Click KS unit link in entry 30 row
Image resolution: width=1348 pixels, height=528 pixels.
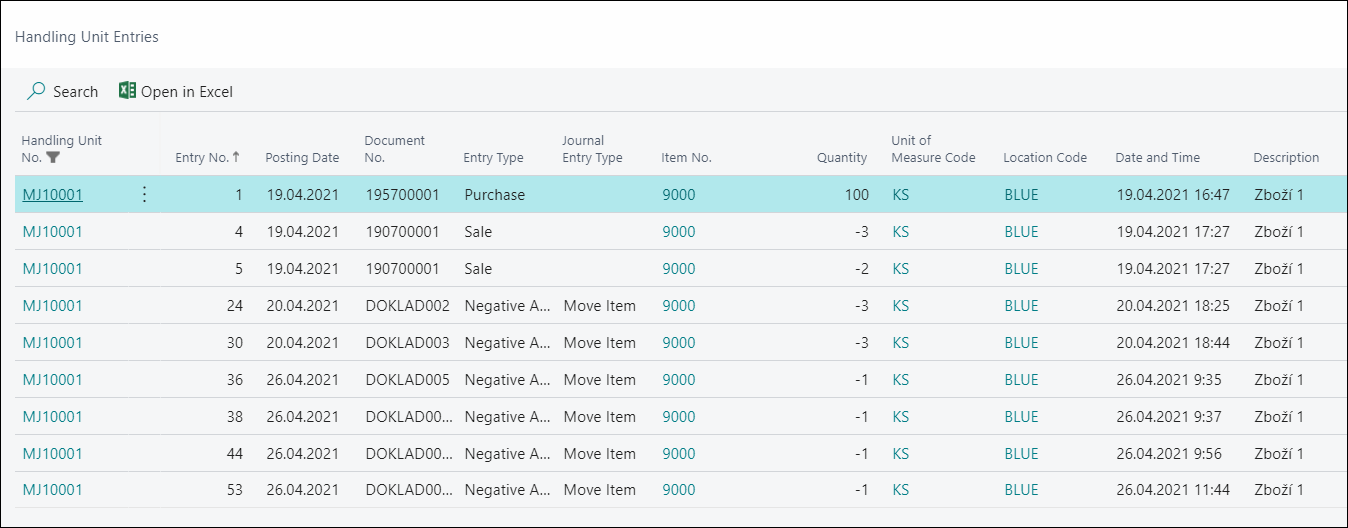(901, 343)
